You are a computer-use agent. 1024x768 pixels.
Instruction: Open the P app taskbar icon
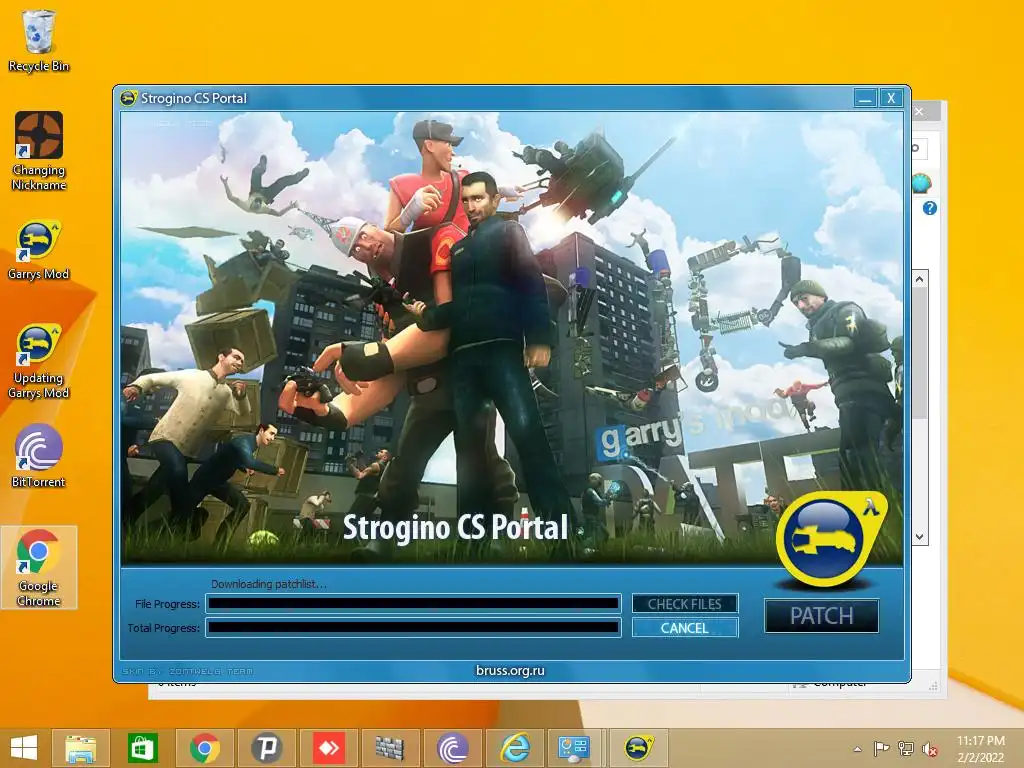266,748
